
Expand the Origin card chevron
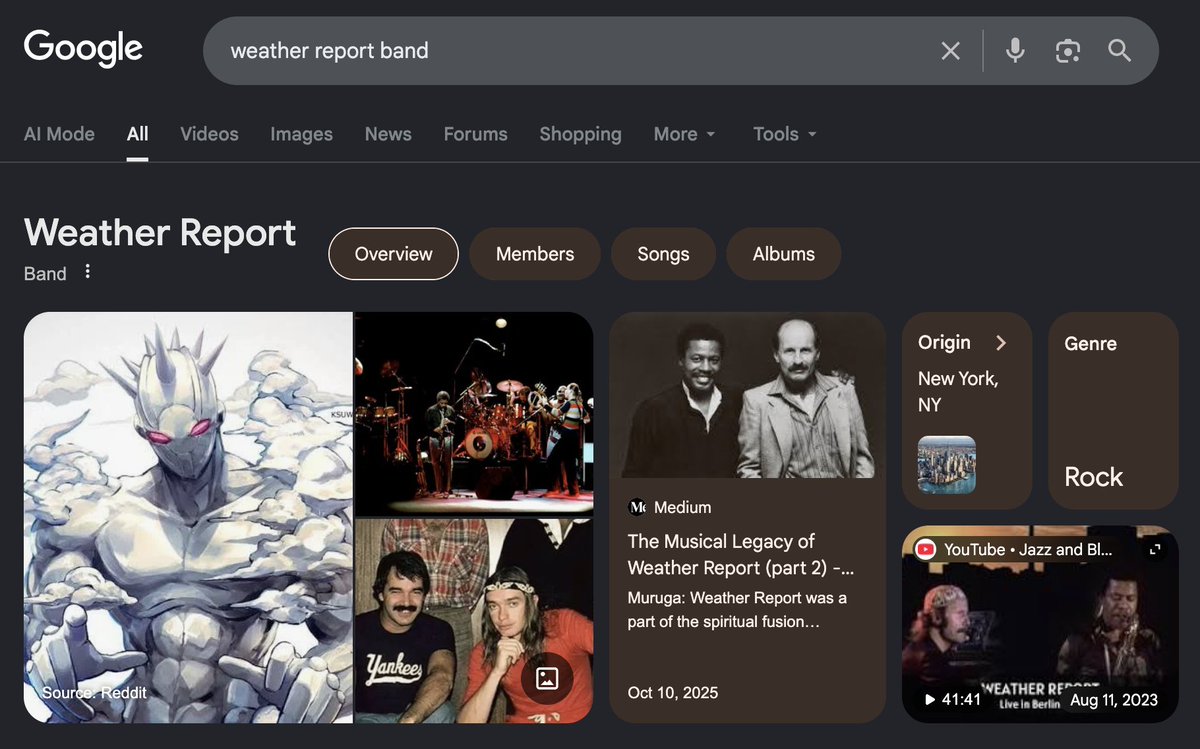coord(1001,343)
